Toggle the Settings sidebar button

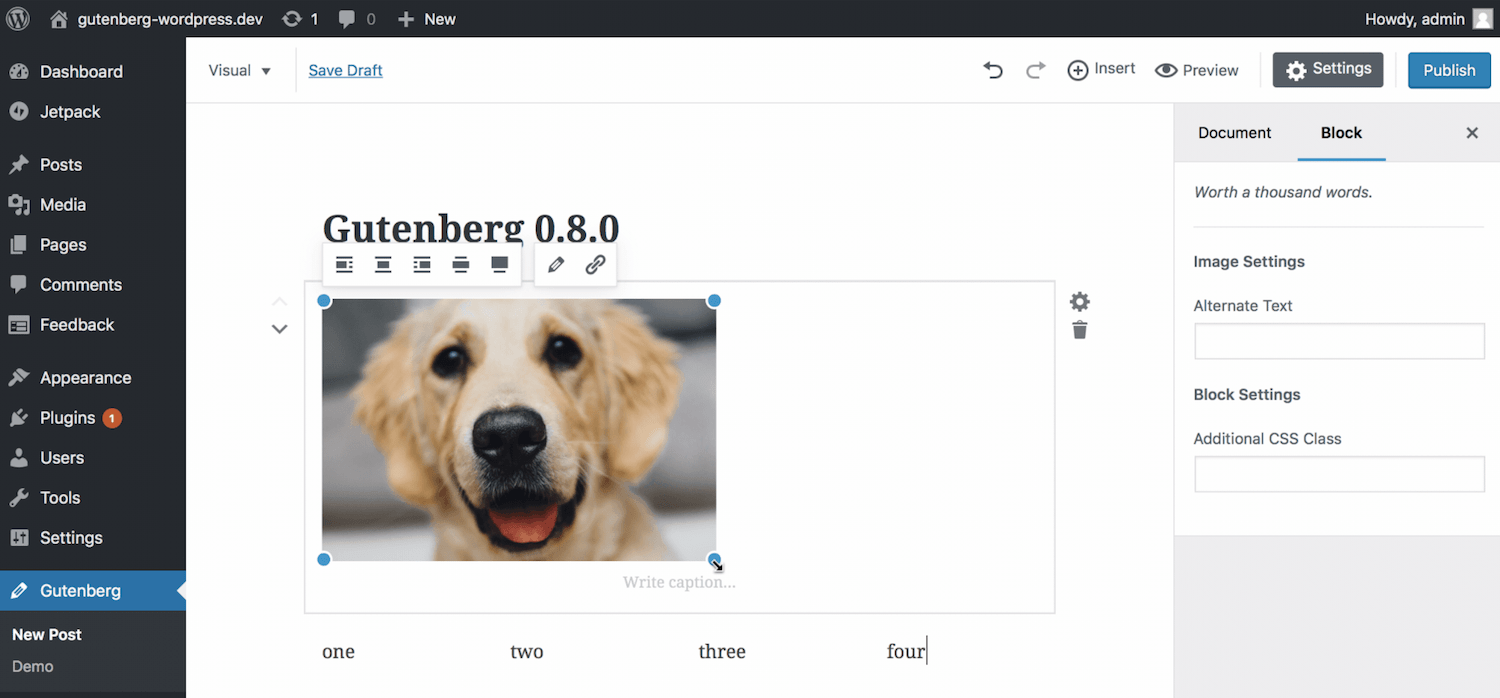coord(1328,70)
